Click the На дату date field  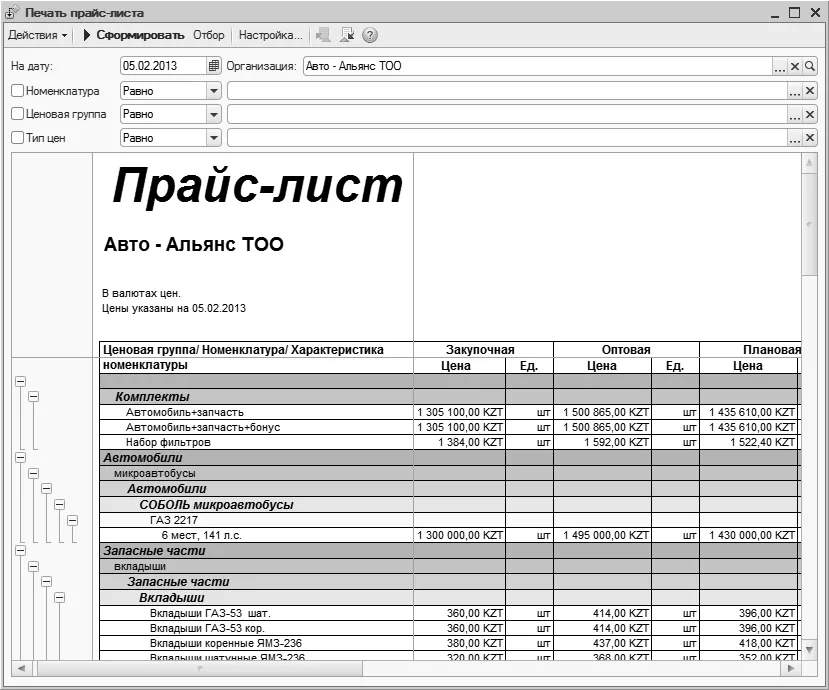(x=163, y=66)
